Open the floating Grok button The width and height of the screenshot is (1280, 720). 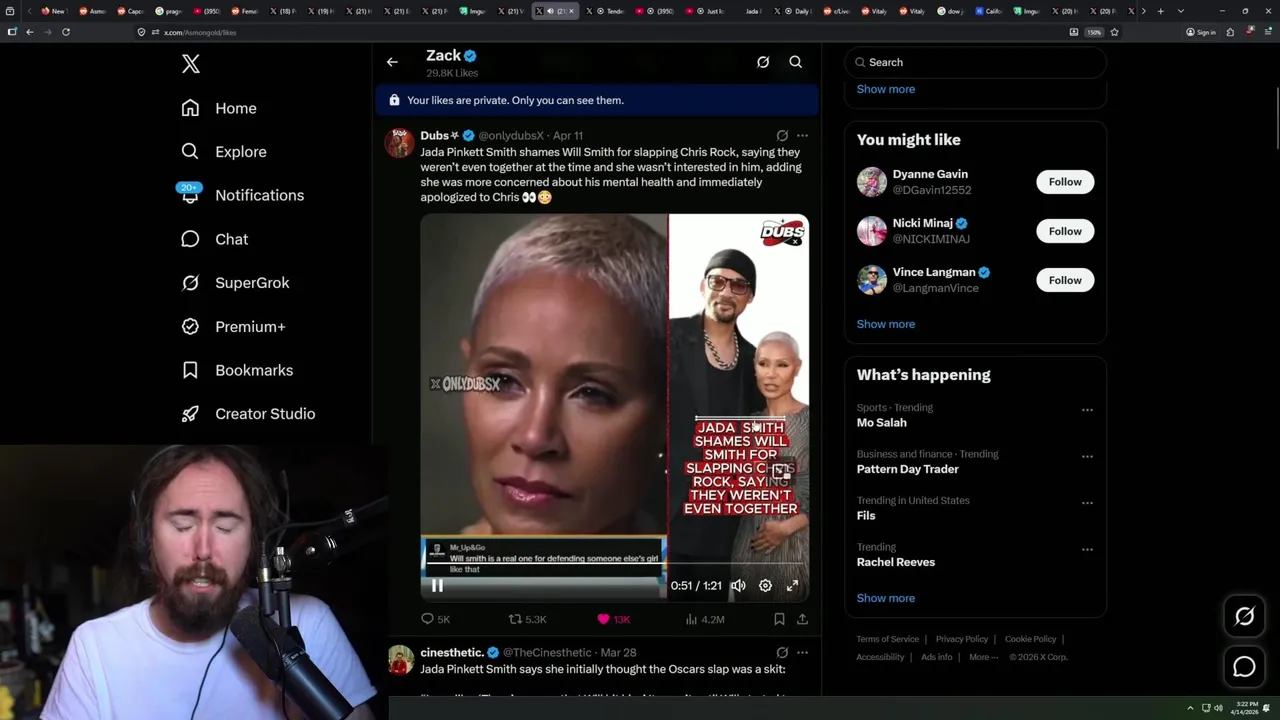1244,617
